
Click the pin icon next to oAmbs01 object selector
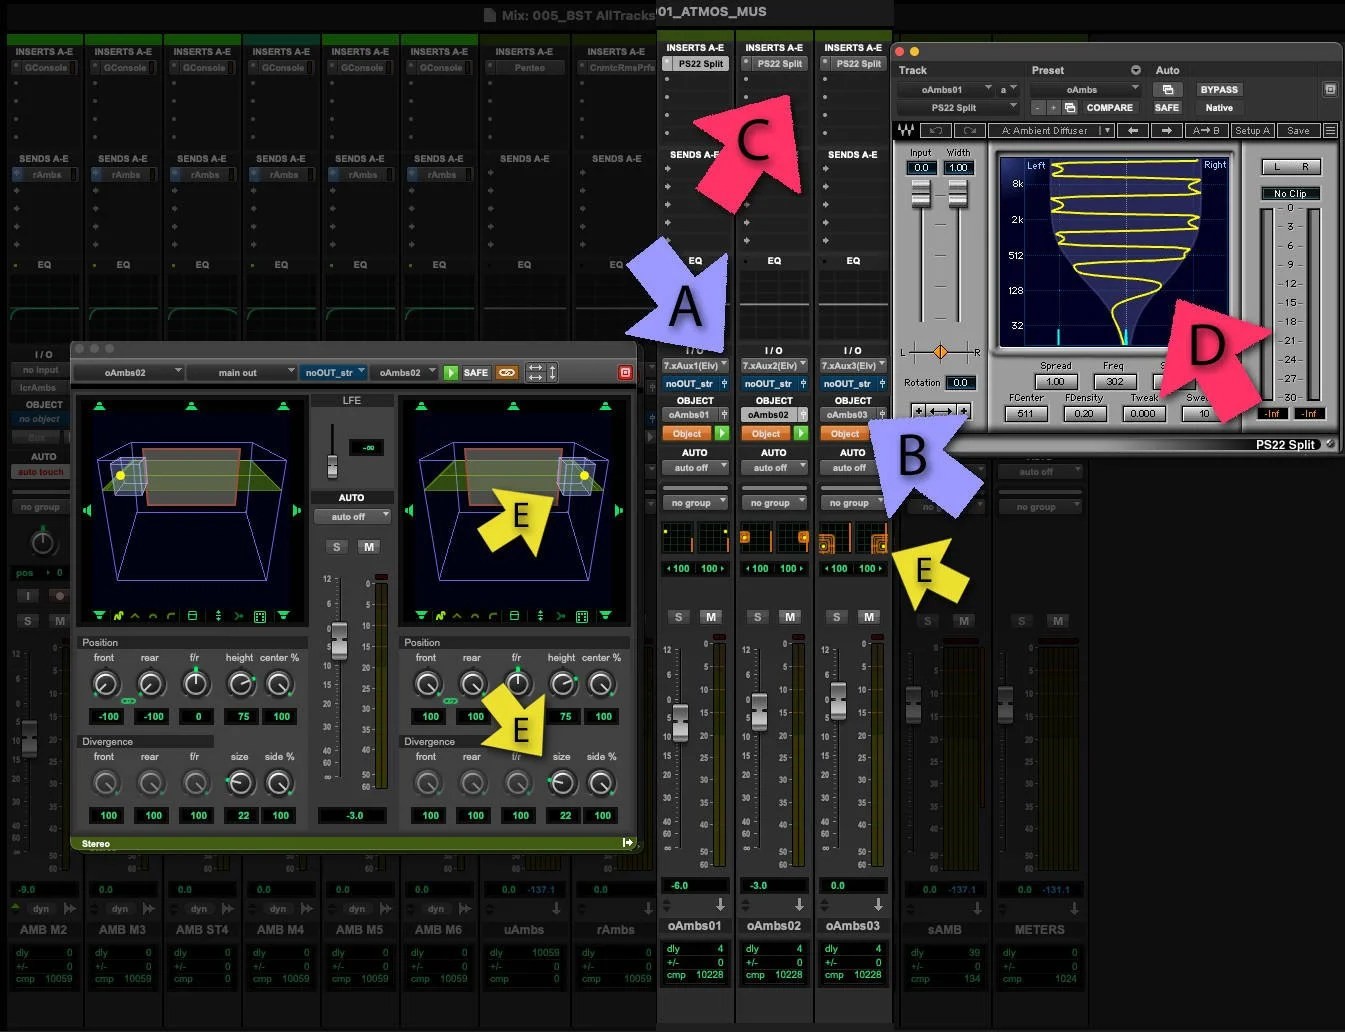point(724,414)
